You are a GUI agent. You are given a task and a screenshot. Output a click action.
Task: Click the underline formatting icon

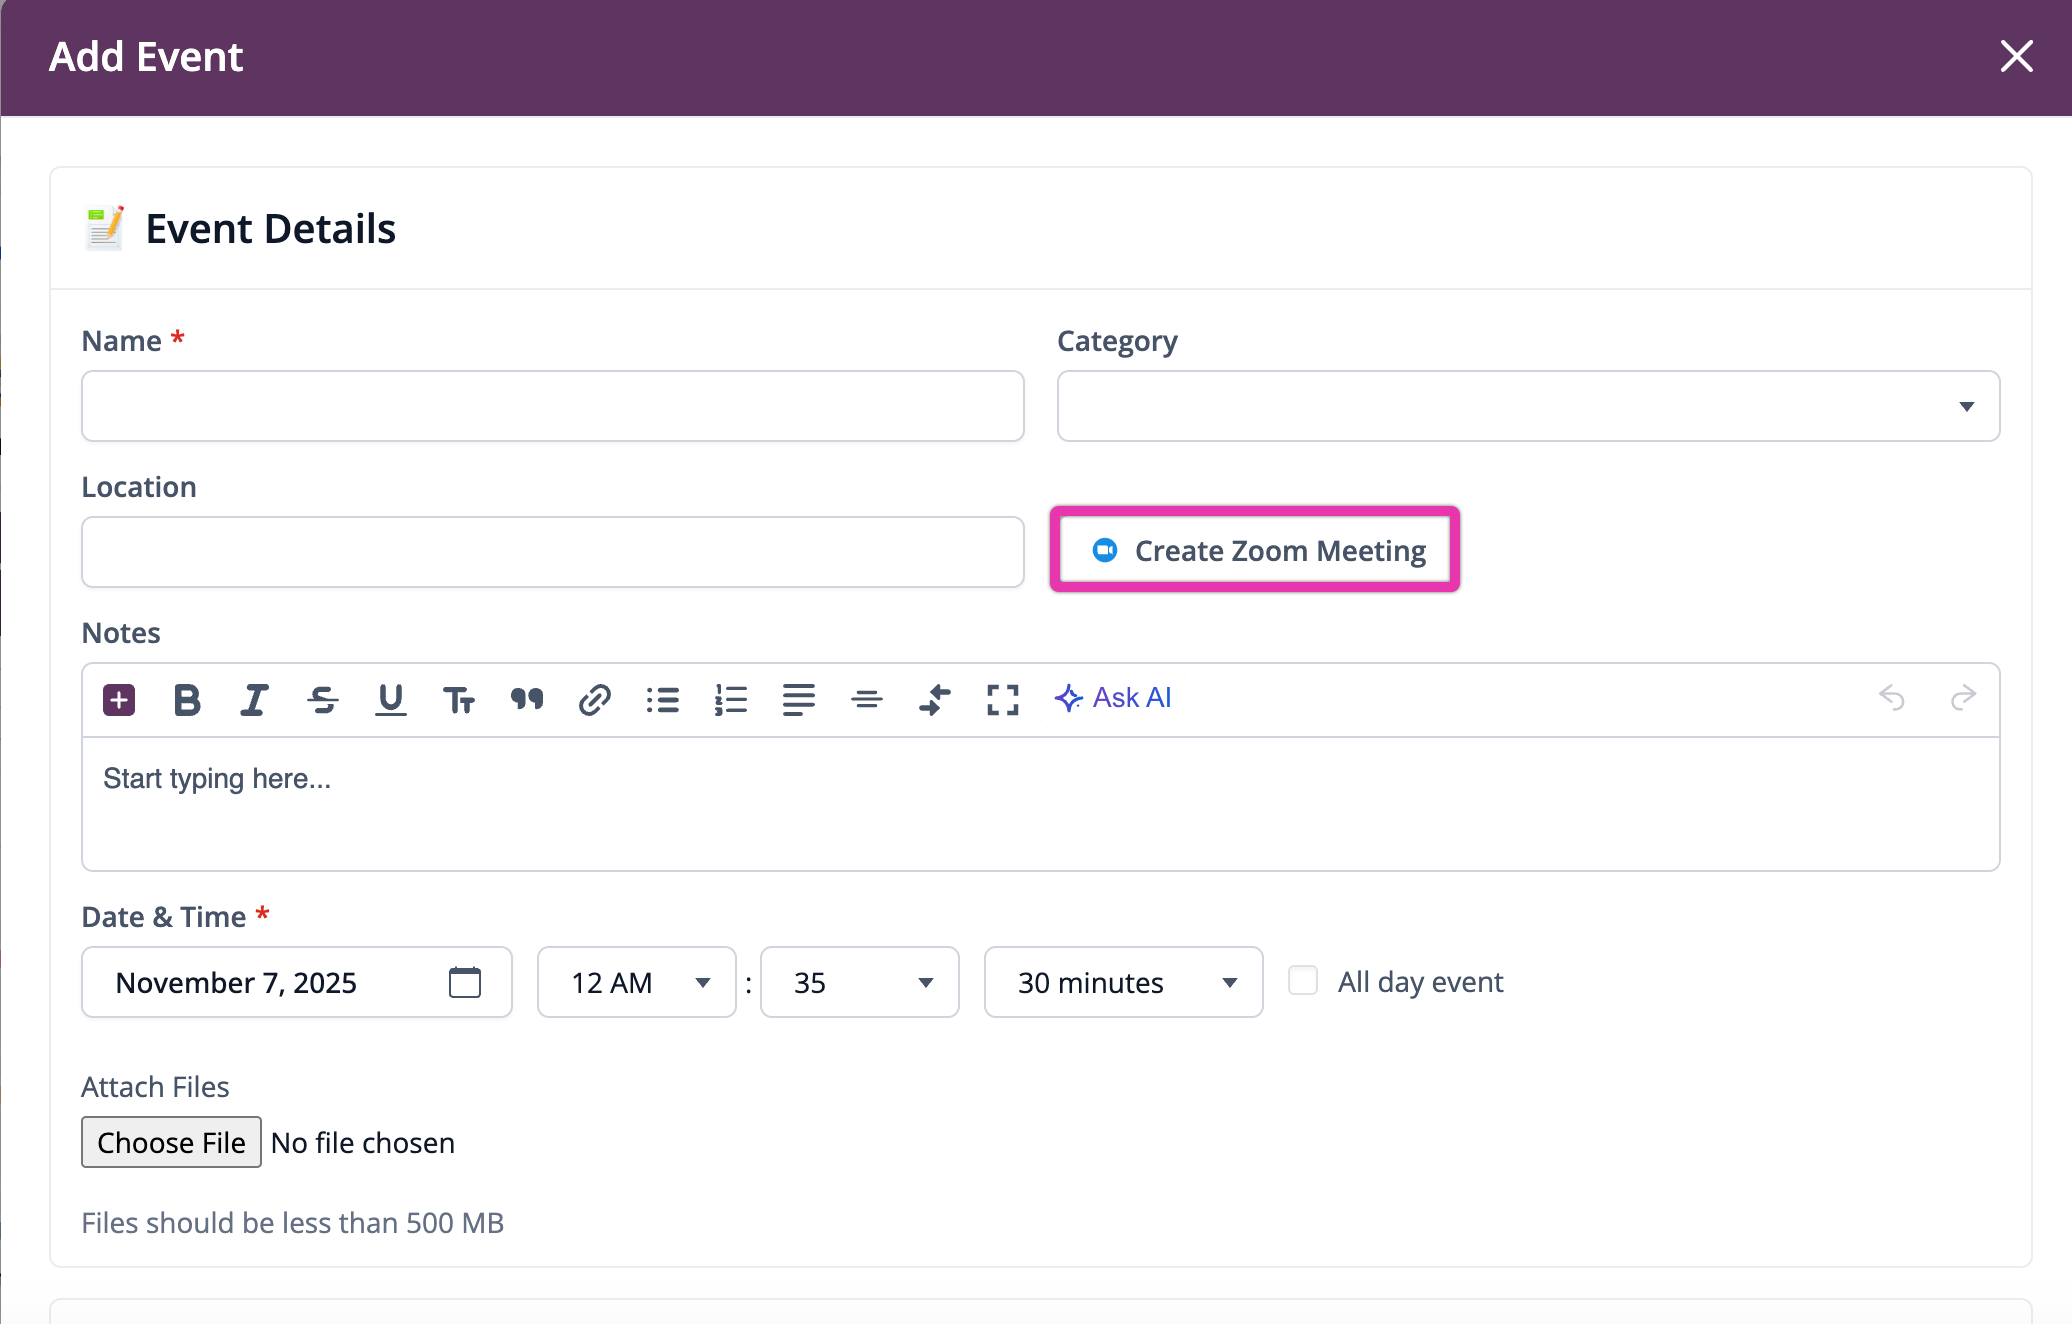click(x=390, y=699)
